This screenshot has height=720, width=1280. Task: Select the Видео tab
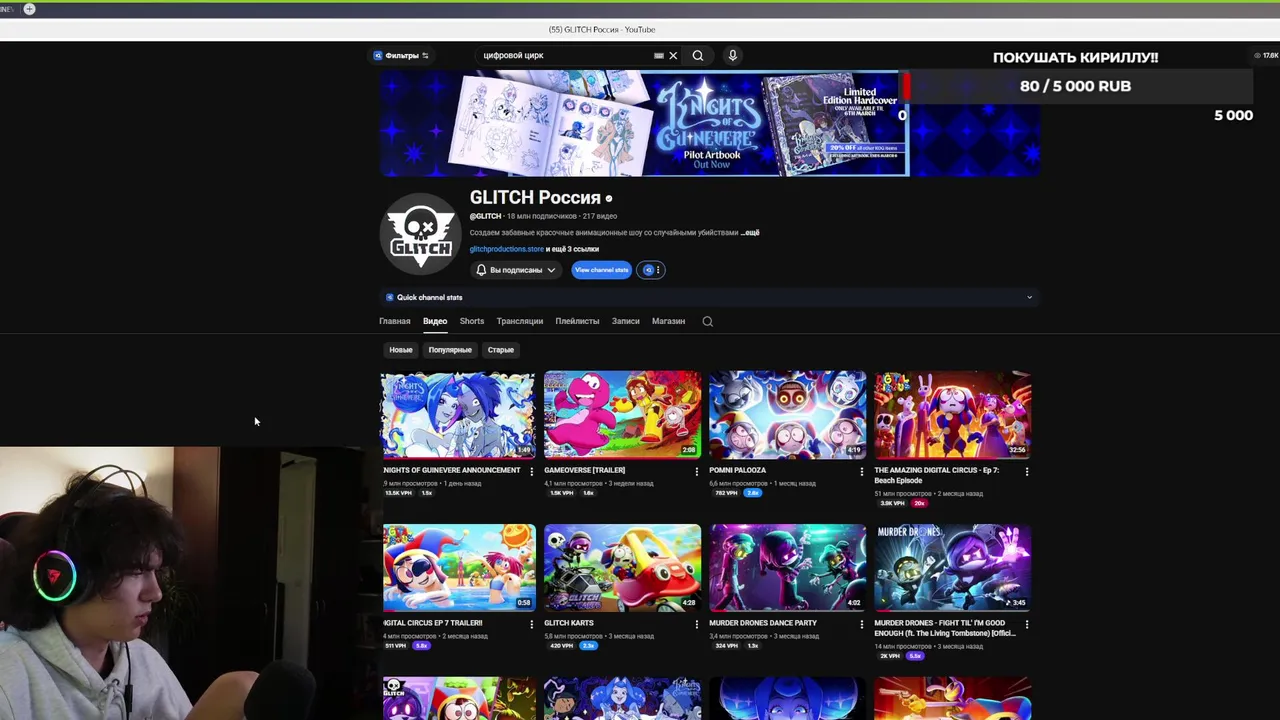coord(435,321)
